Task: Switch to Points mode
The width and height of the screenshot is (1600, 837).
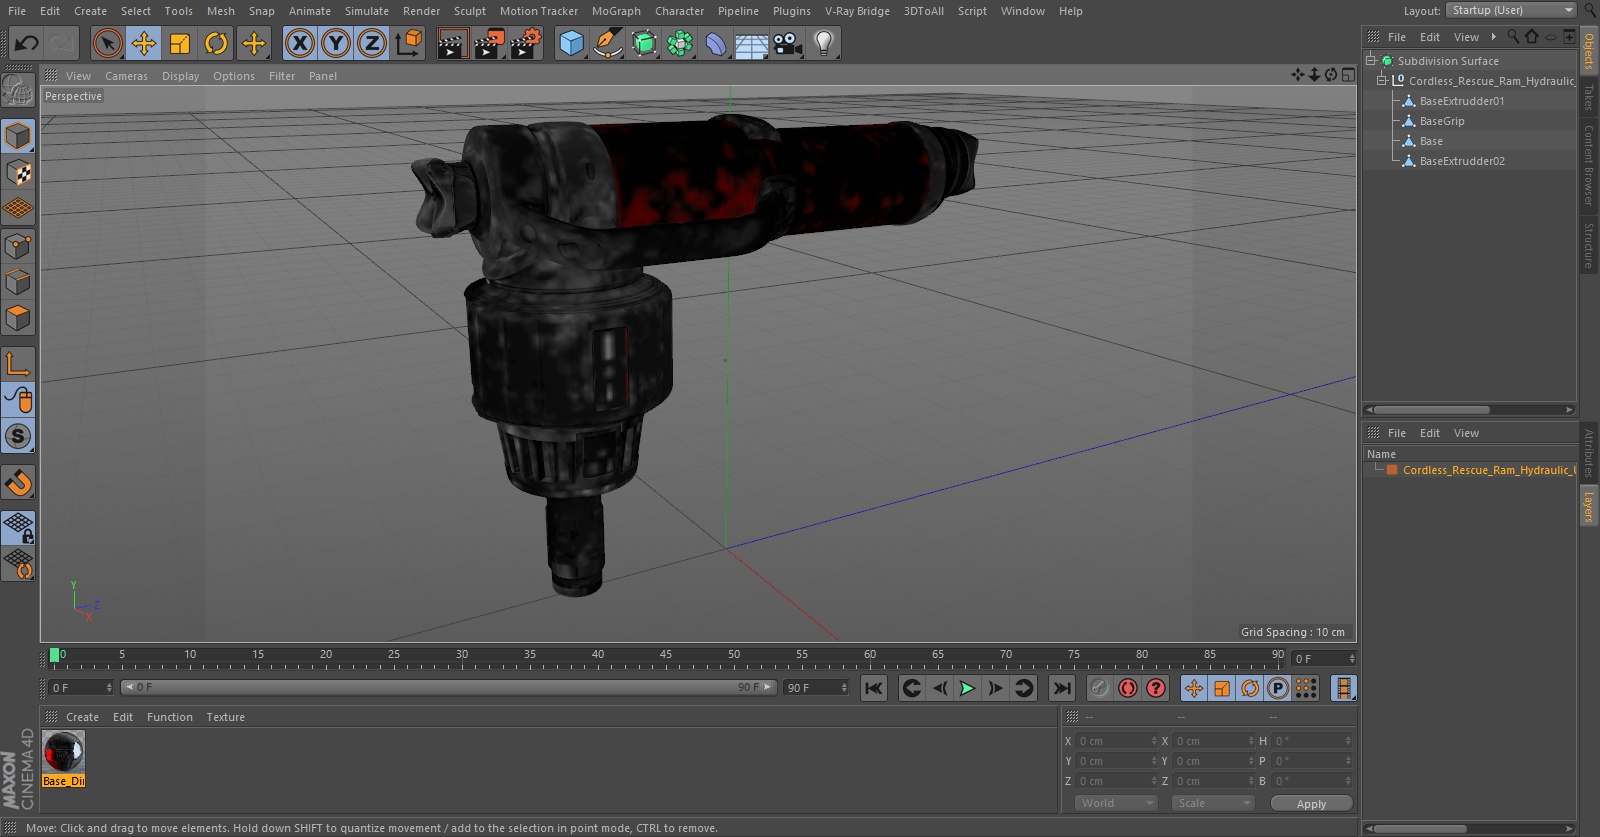Action: coord(18,246)
